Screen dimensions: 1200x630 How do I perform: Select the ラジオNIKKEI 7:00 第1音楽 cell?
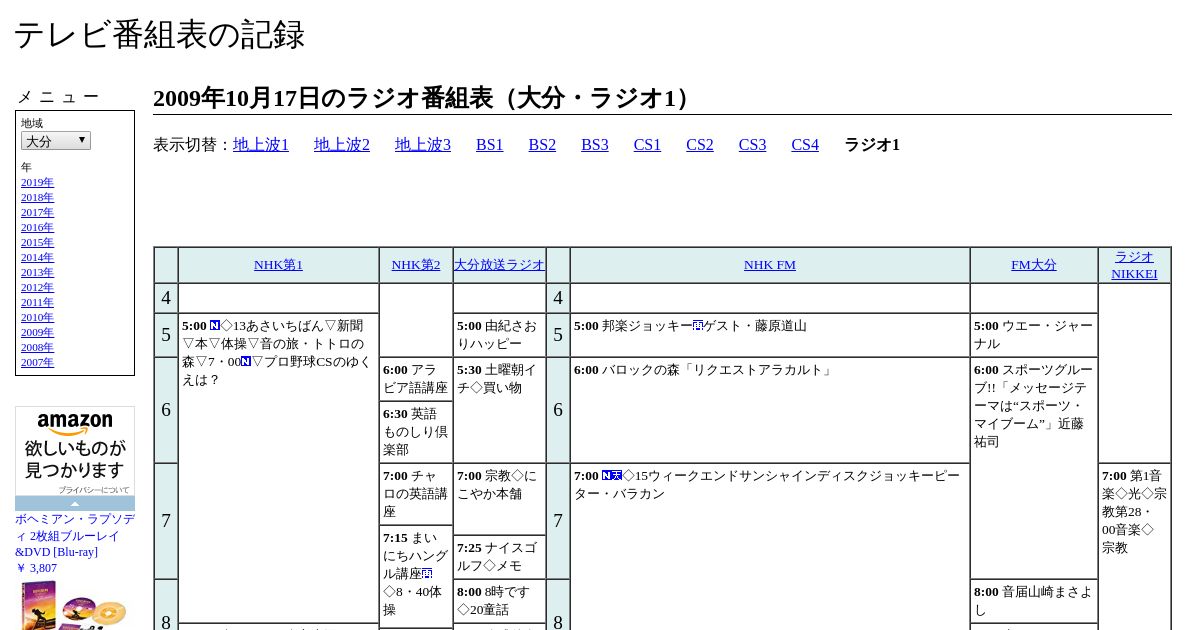(x=1134, y=547)
